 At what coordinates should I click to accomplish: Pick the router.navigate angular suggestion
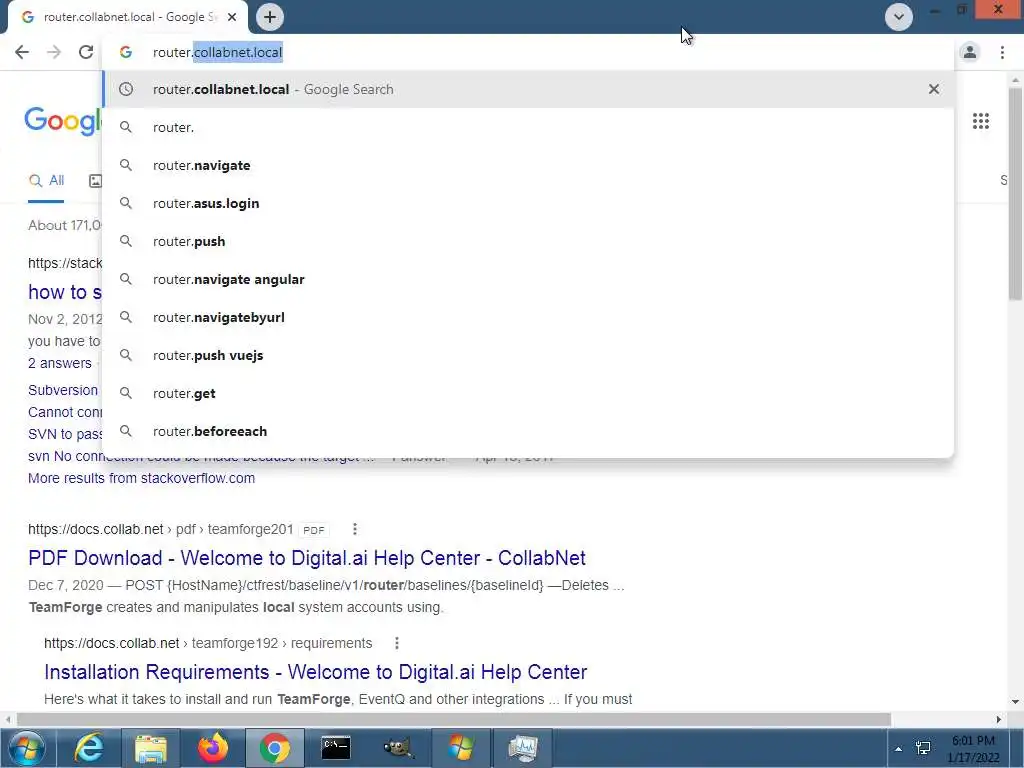tap(528, 279)
